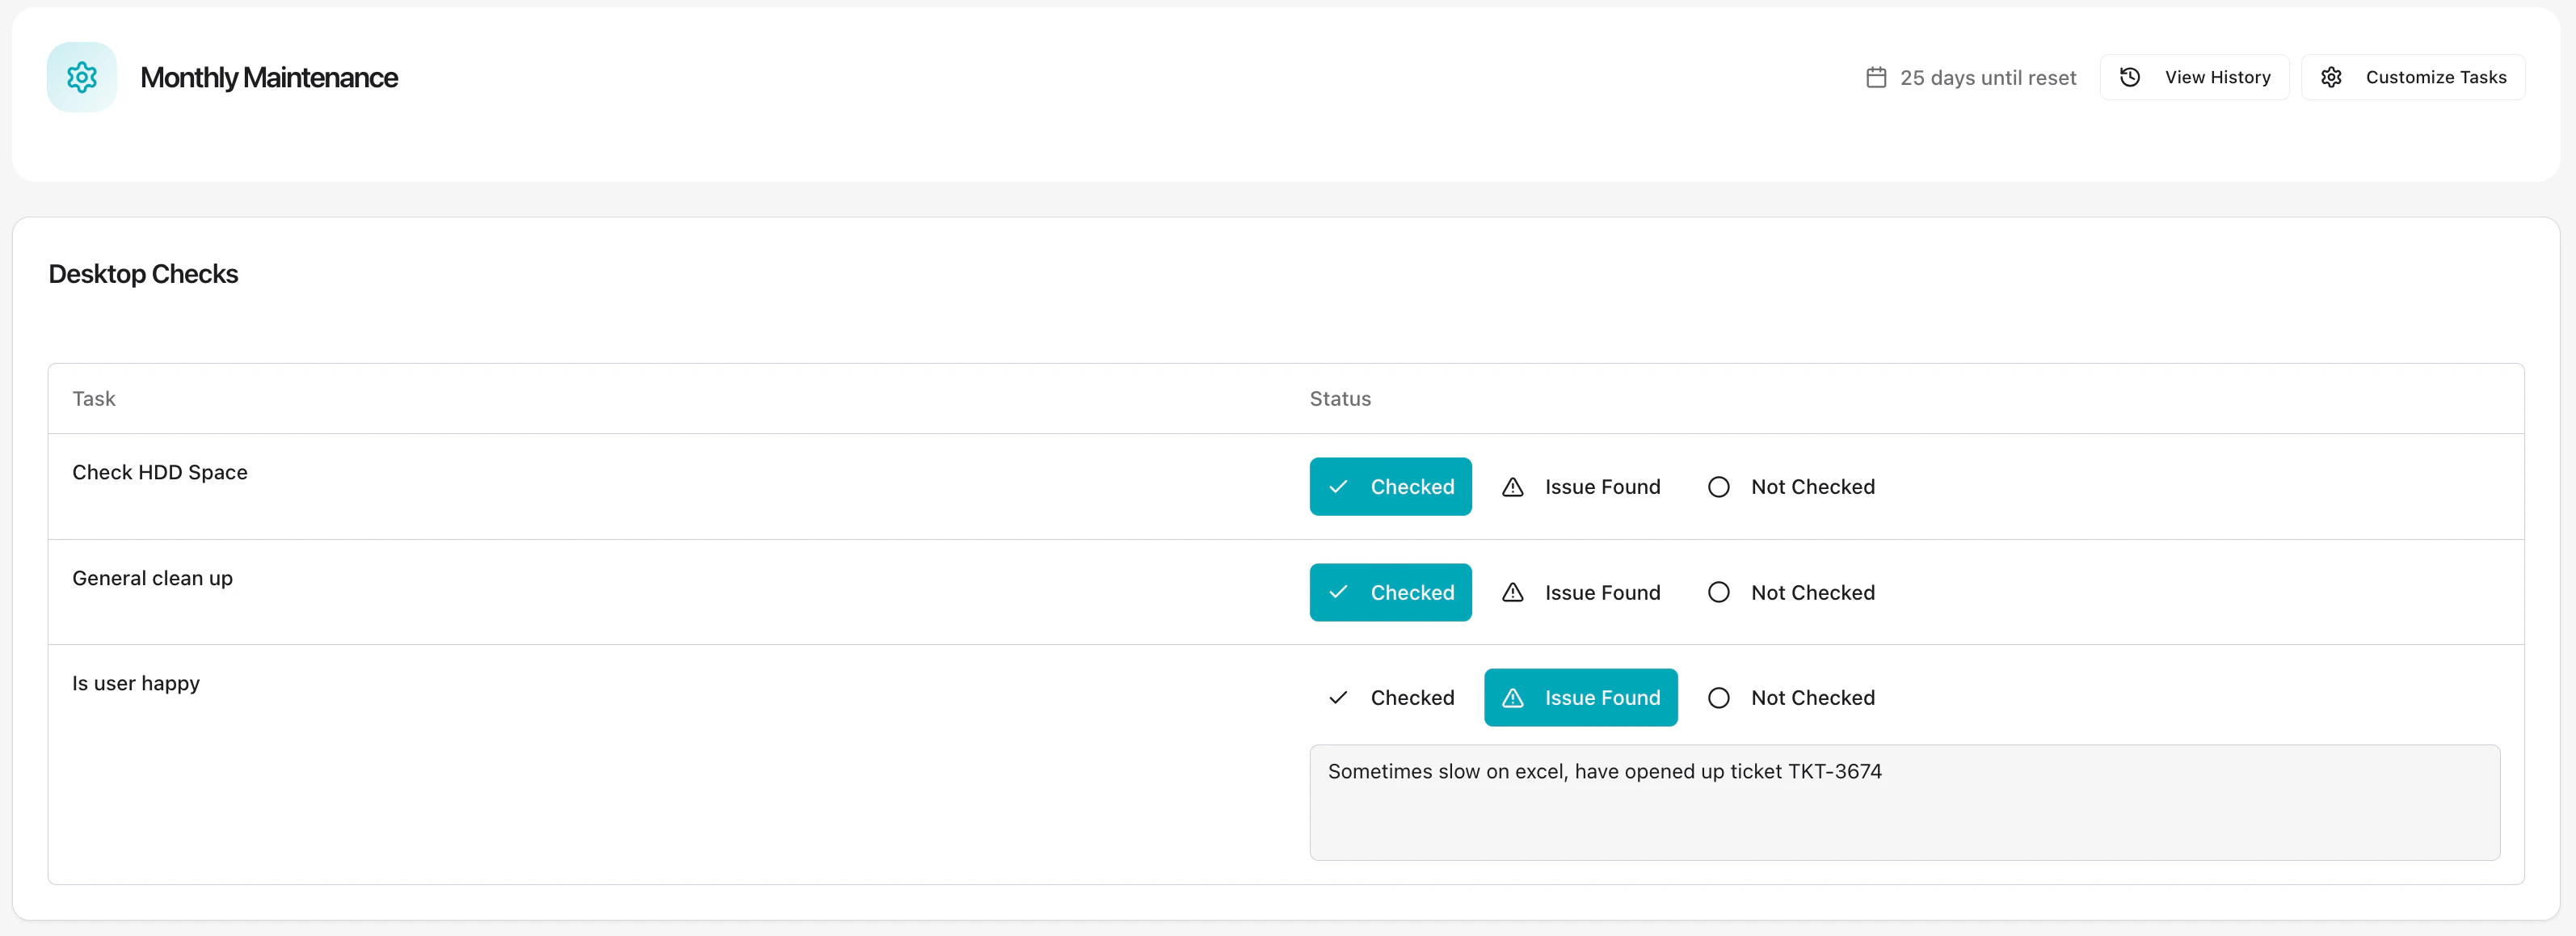Click the warning triangle for Check HDD Space
Image resolution: width=2576 pixels, height=936 pixels.
[x=1513, y=487]
